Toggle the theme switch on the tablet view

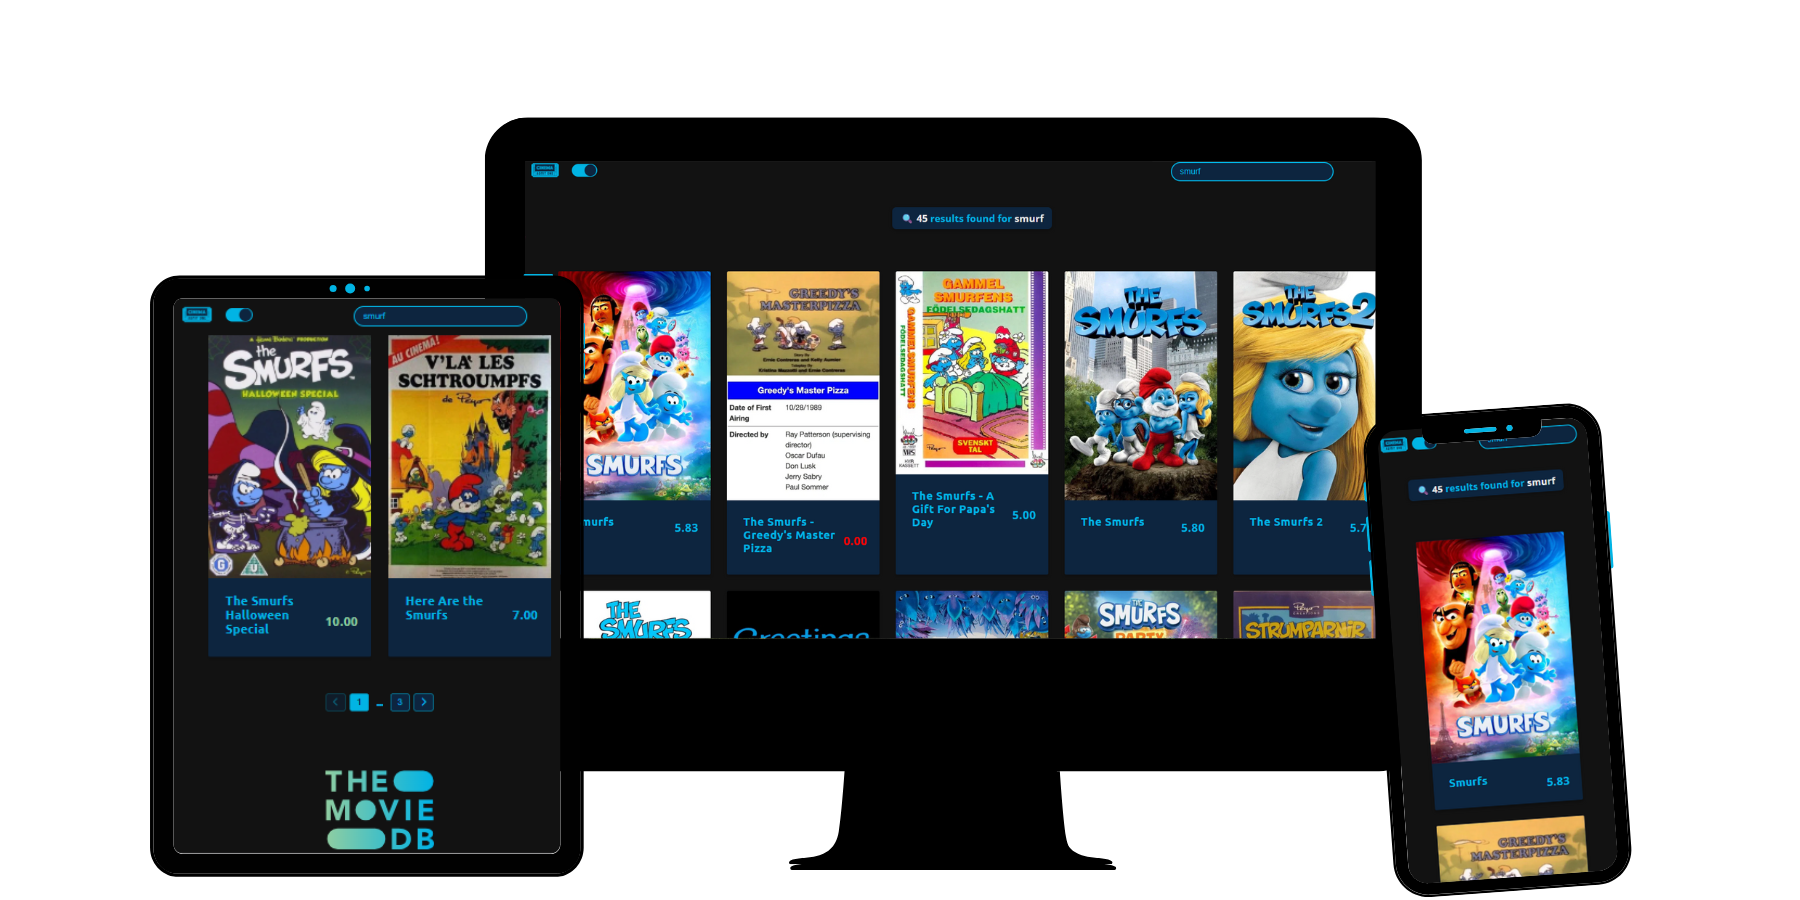click(238, 314)
